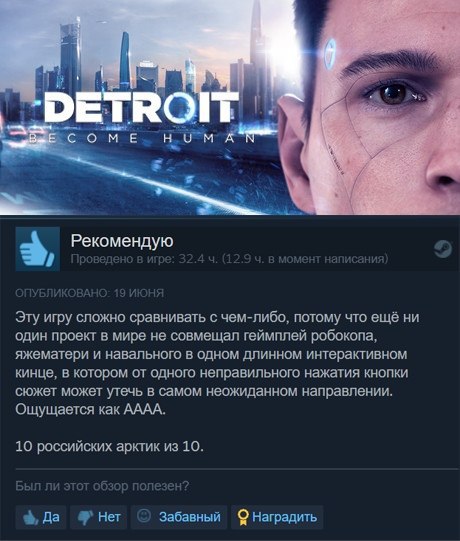This screenshot has width=460, height=541.
Task: Vote Нет on this review
Action: 98,517
